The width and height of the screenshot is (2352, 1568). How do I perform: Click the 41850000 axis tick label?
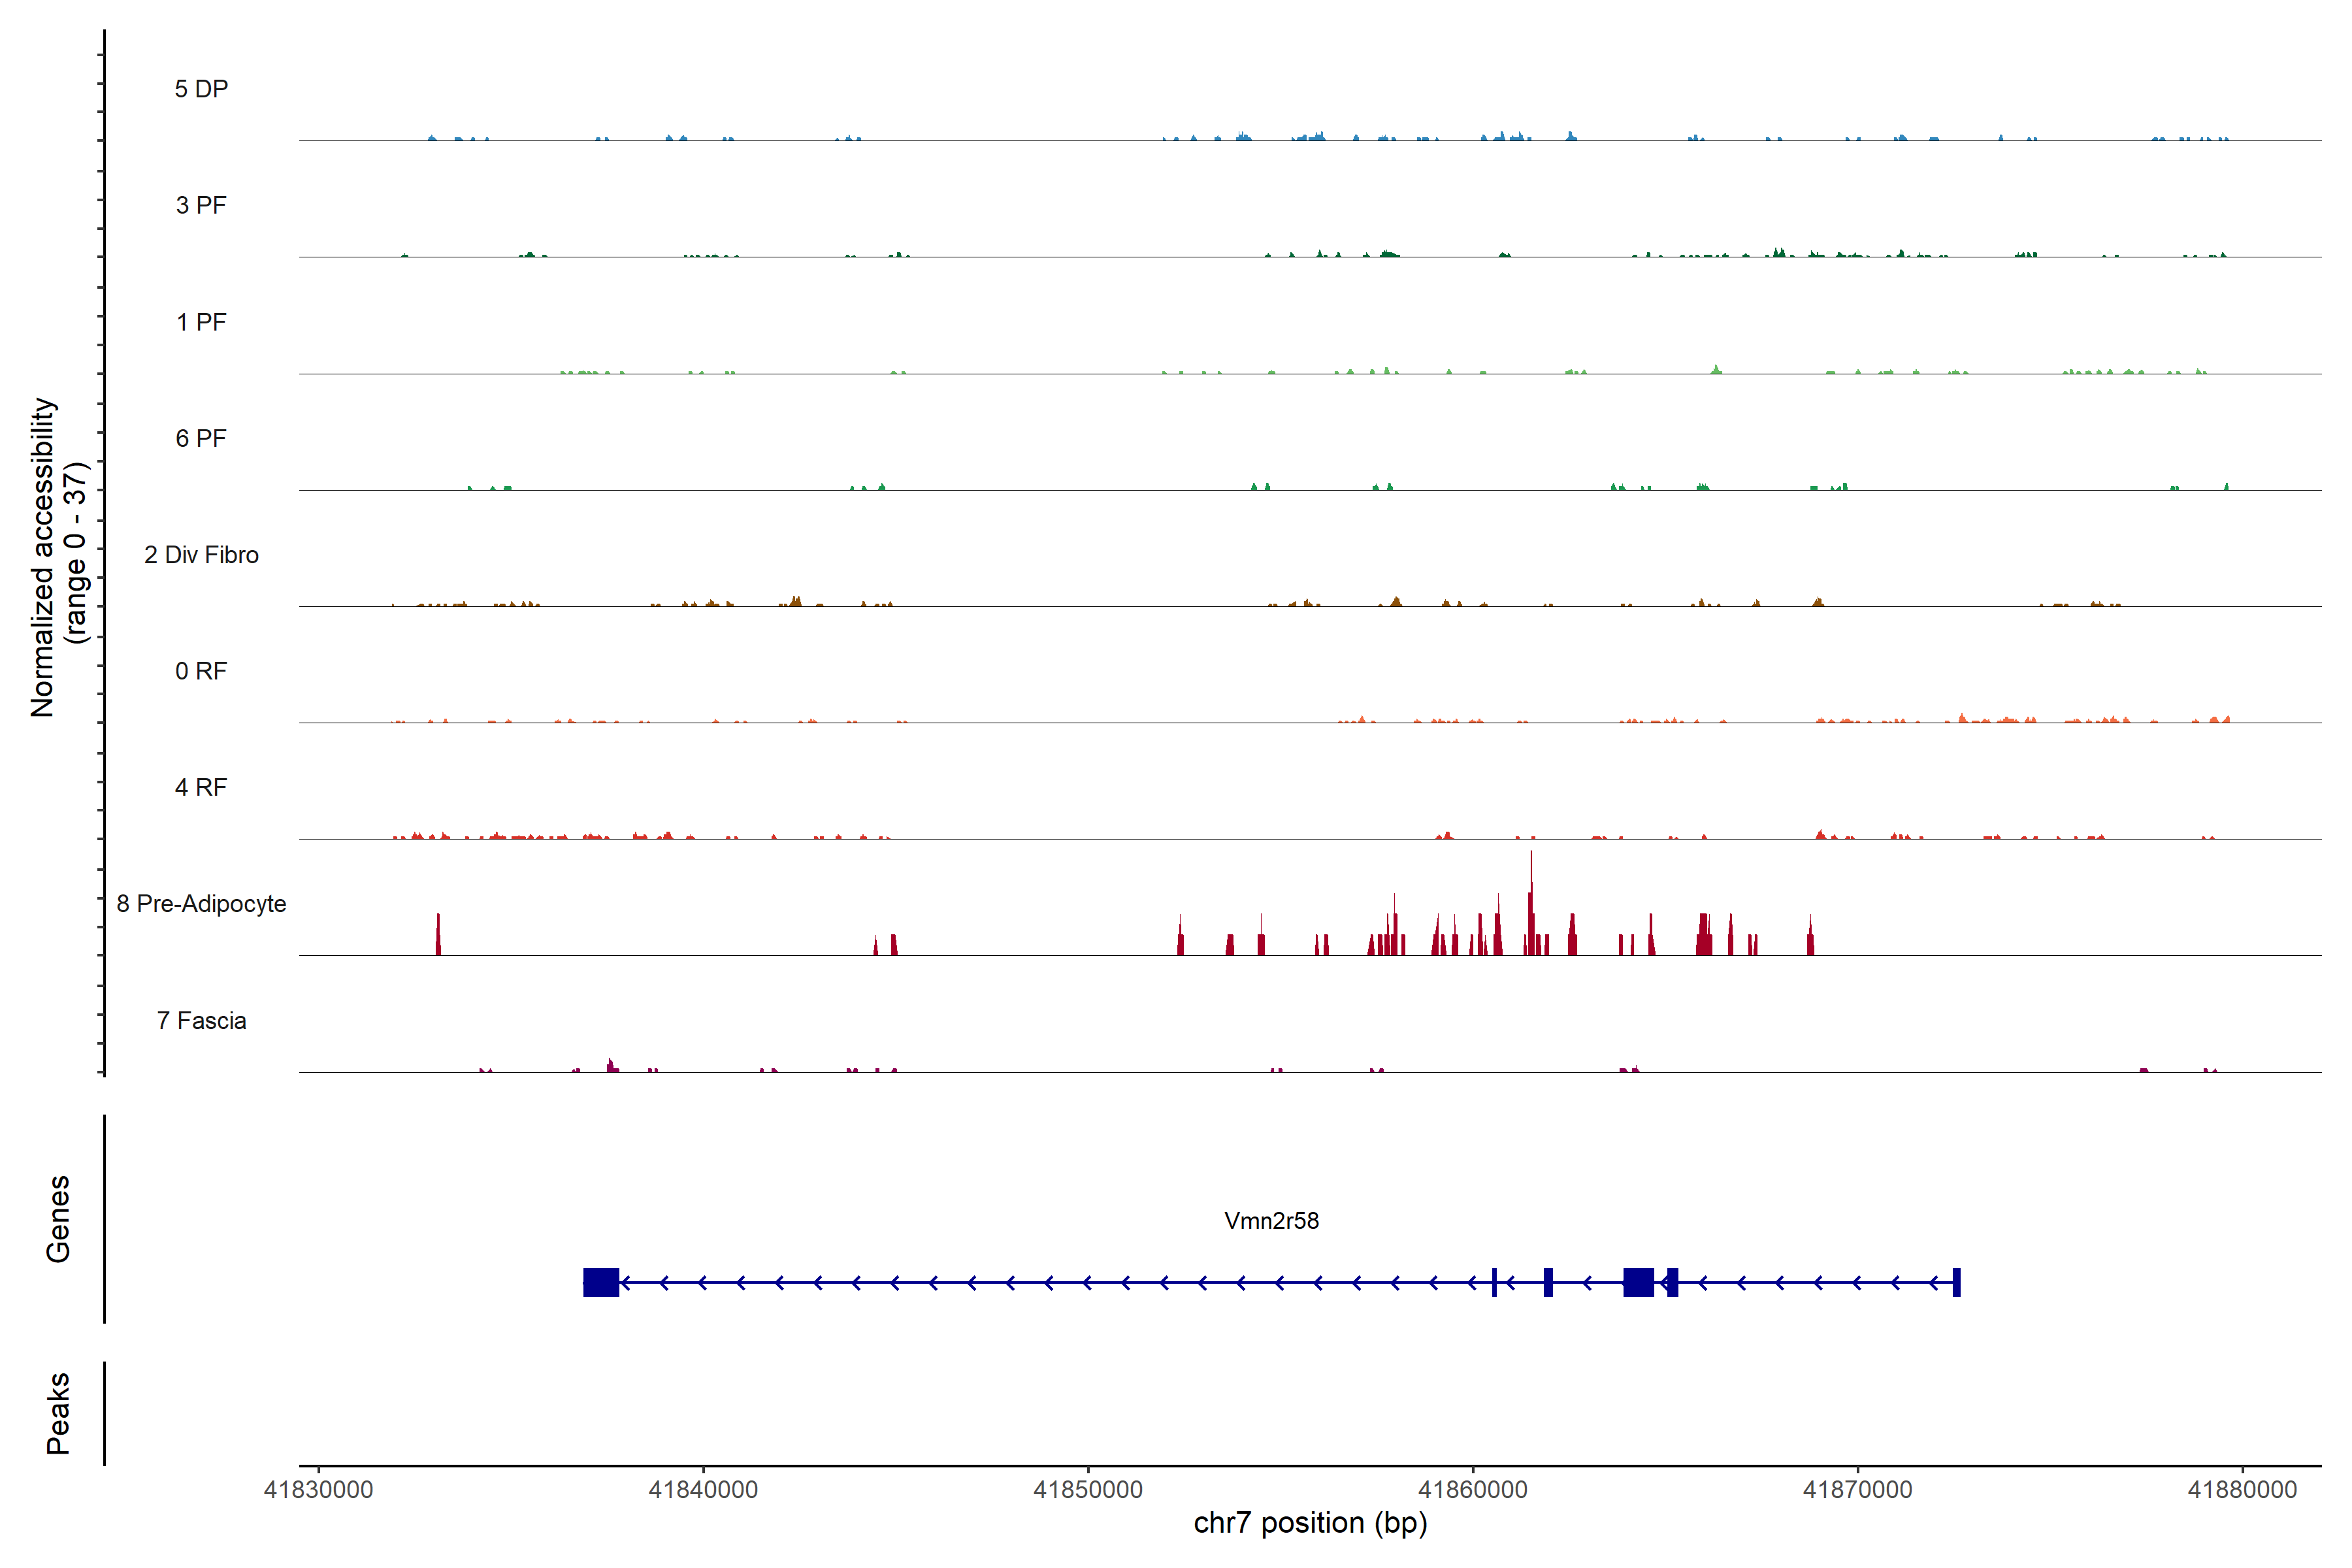click(x=1088, y=1489)
